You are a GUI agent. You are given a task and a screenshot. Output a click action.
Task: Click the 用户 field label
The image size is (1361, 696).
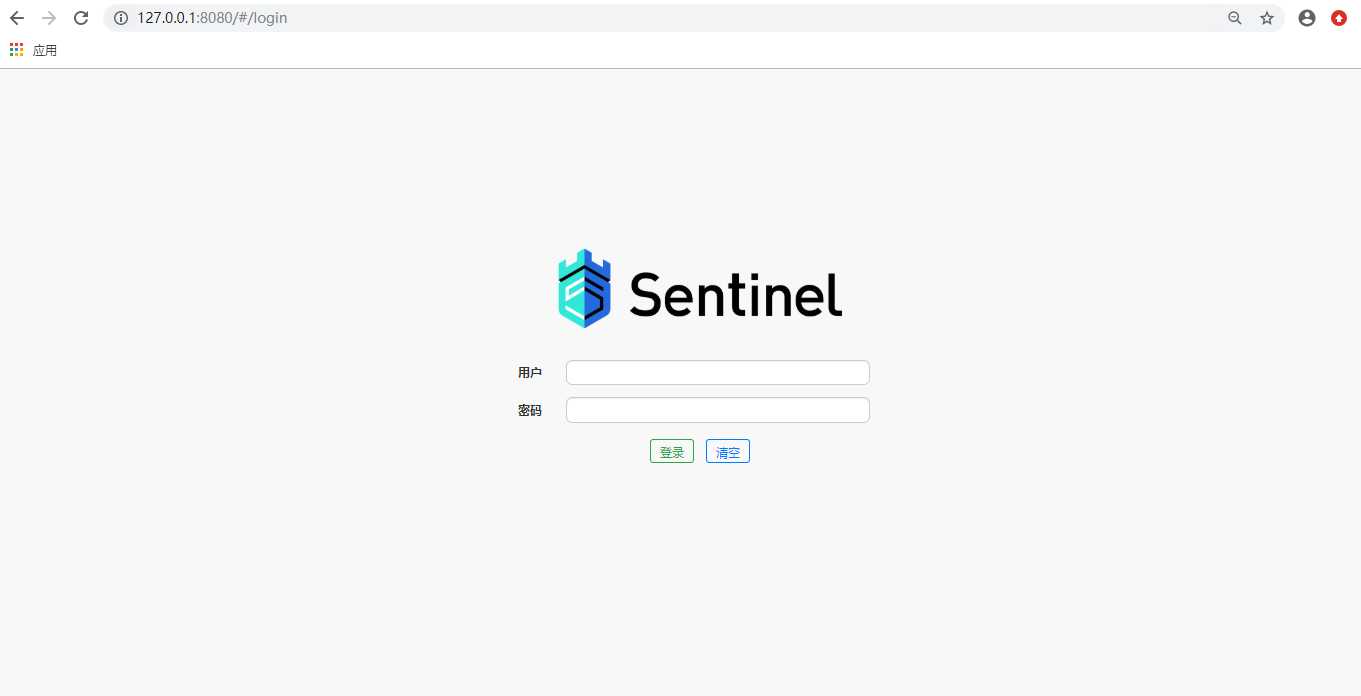(530, 373)
